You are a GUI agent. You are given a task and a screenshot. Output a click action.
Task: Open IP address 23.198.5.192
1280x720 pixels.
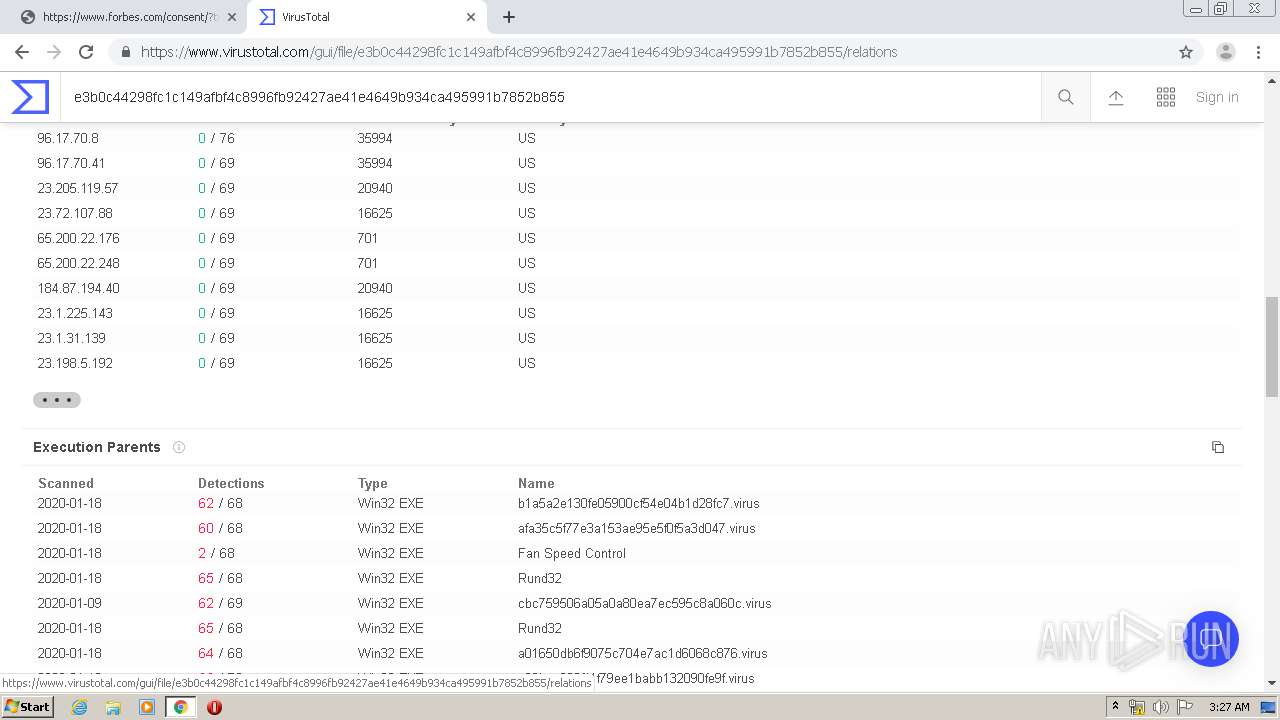click(75, 363)
